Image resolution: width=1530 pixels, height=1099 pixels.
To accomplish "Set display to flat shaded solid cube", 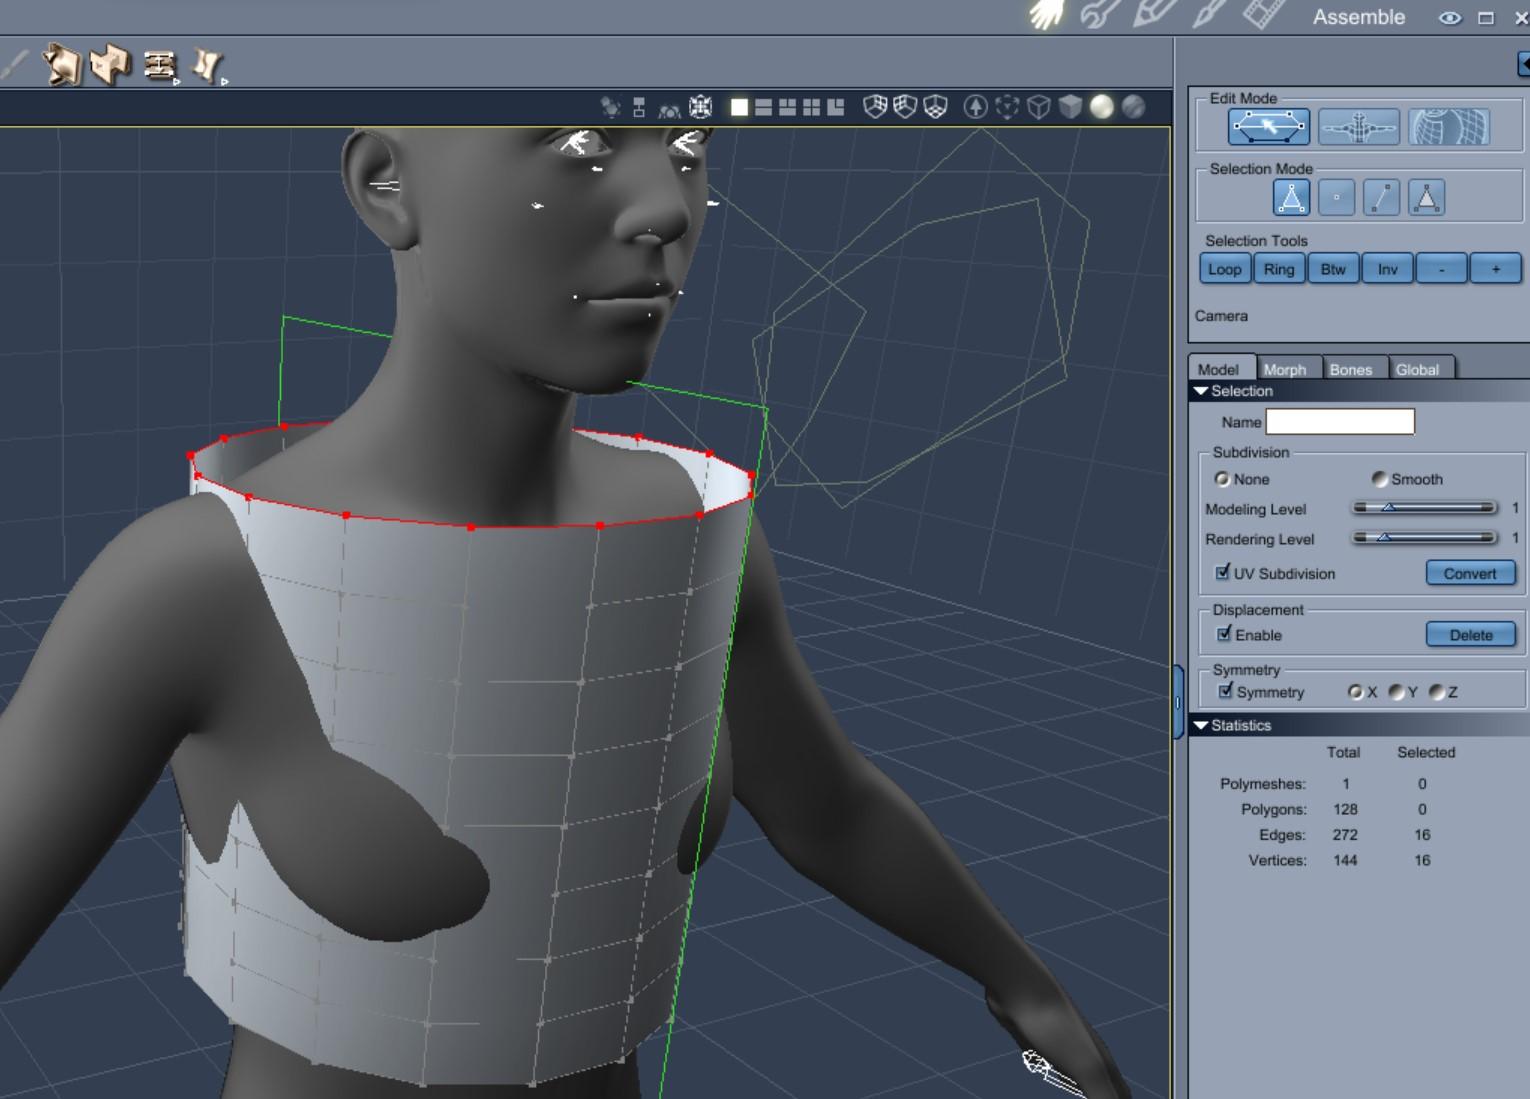I will pyautogui.click(x=1070, y=107).
